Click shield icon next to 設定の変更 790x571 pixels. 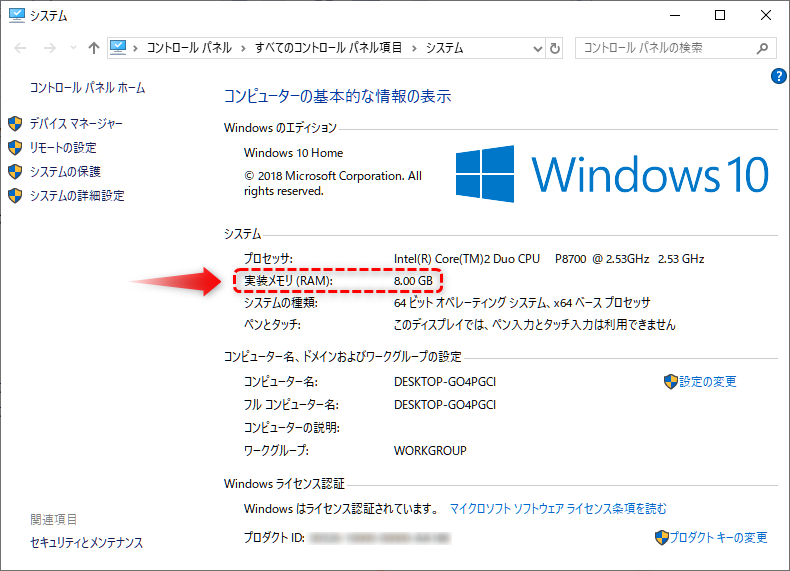coord(671,382)
